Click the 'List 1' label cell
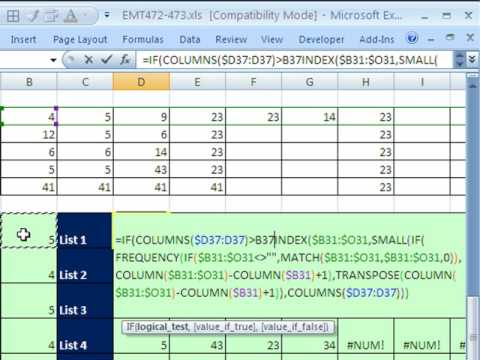 [x=85, y=231]
